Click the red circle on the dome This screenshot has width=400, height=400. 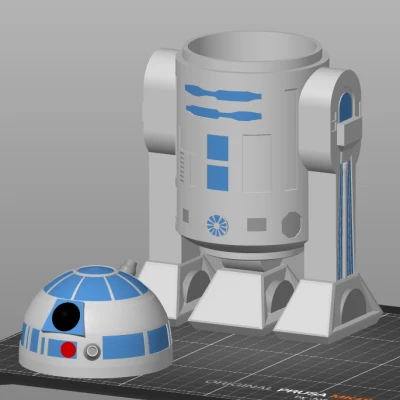(68, 350)
